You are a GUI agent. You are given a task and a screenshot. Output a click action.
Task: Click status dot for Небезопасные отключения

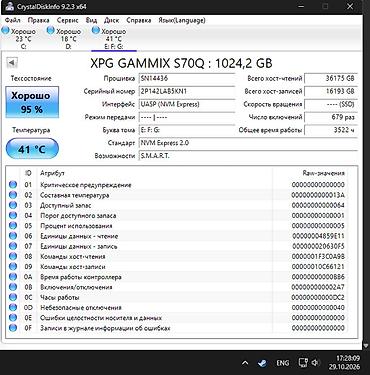tap(13, 307)
